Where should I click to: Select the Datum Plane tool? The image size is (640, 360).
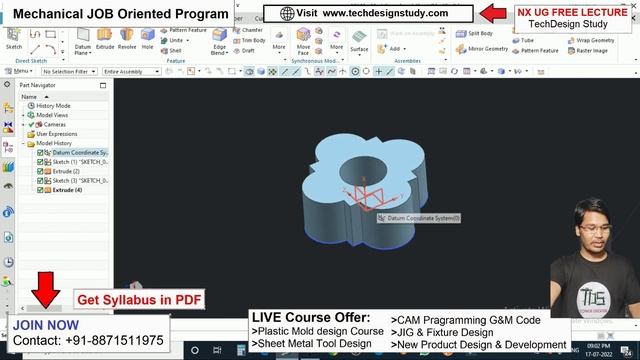pos(83,42)
